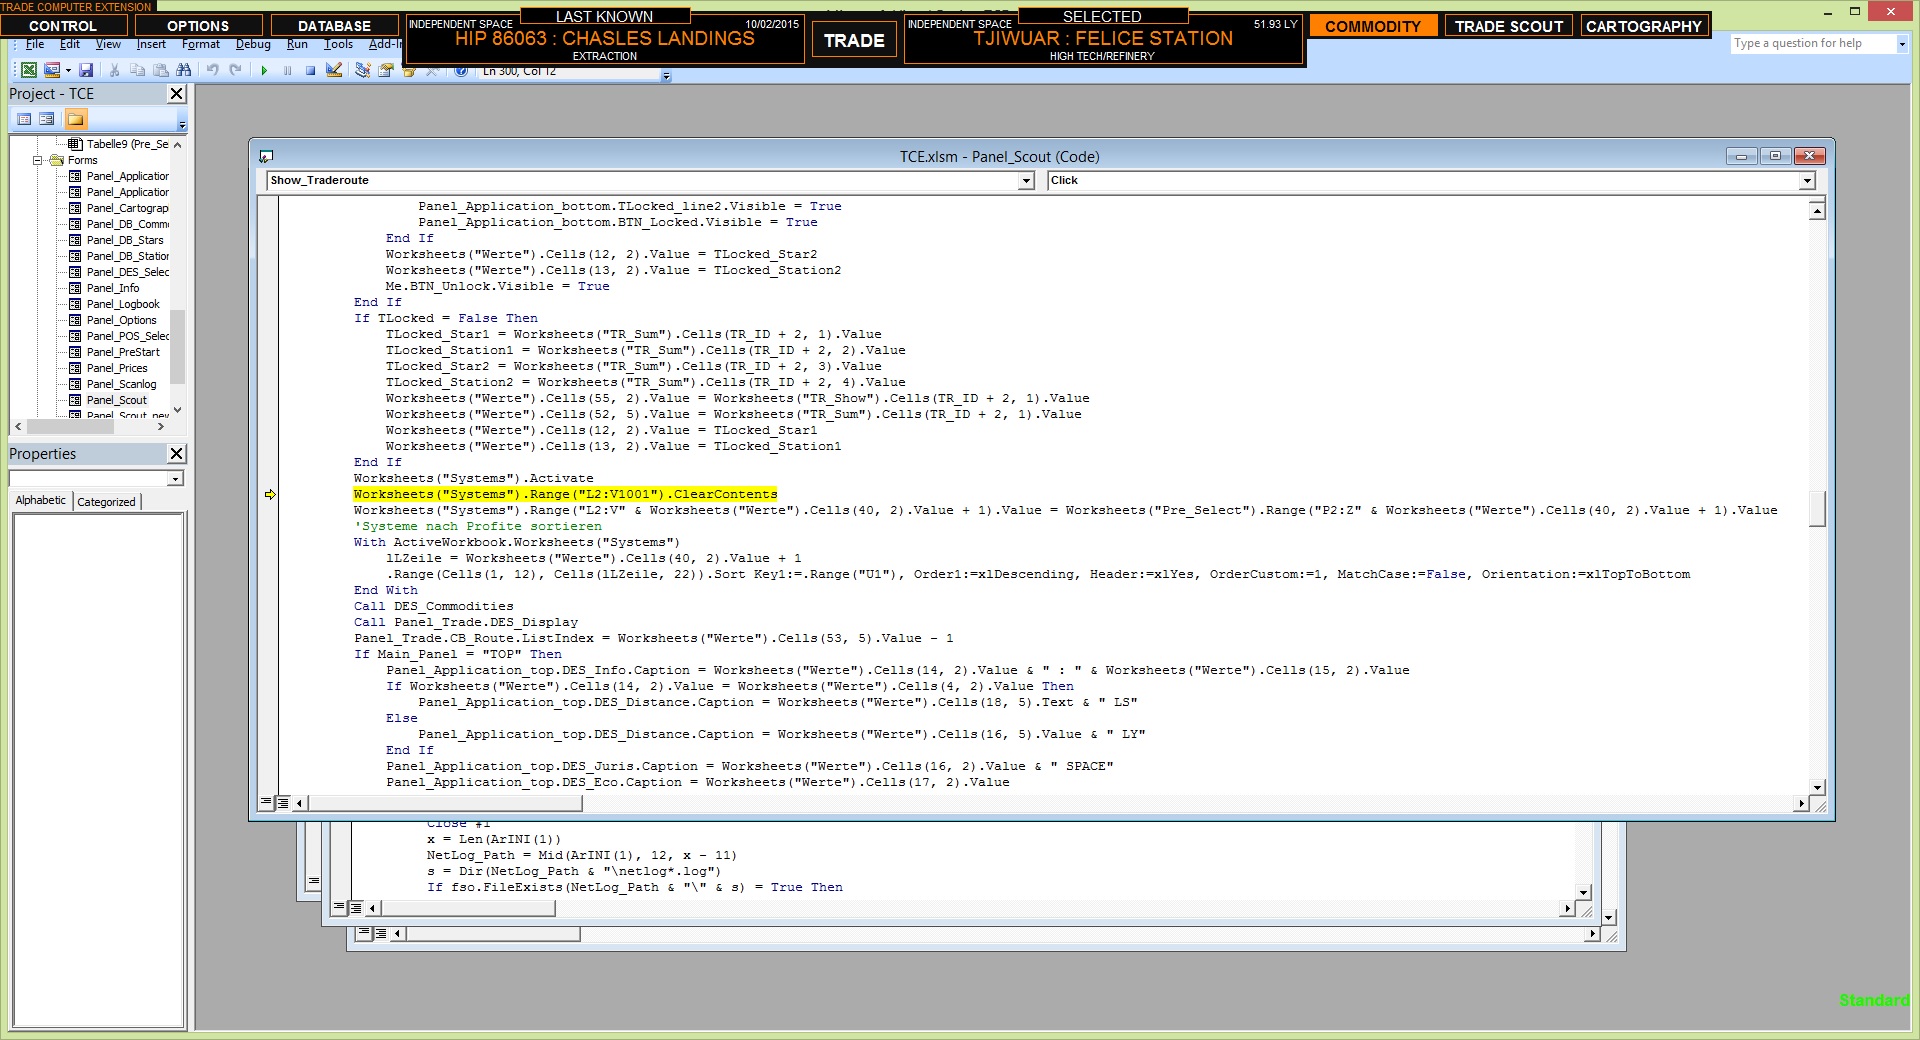Select Panel_Prices in the project tree

117,368
